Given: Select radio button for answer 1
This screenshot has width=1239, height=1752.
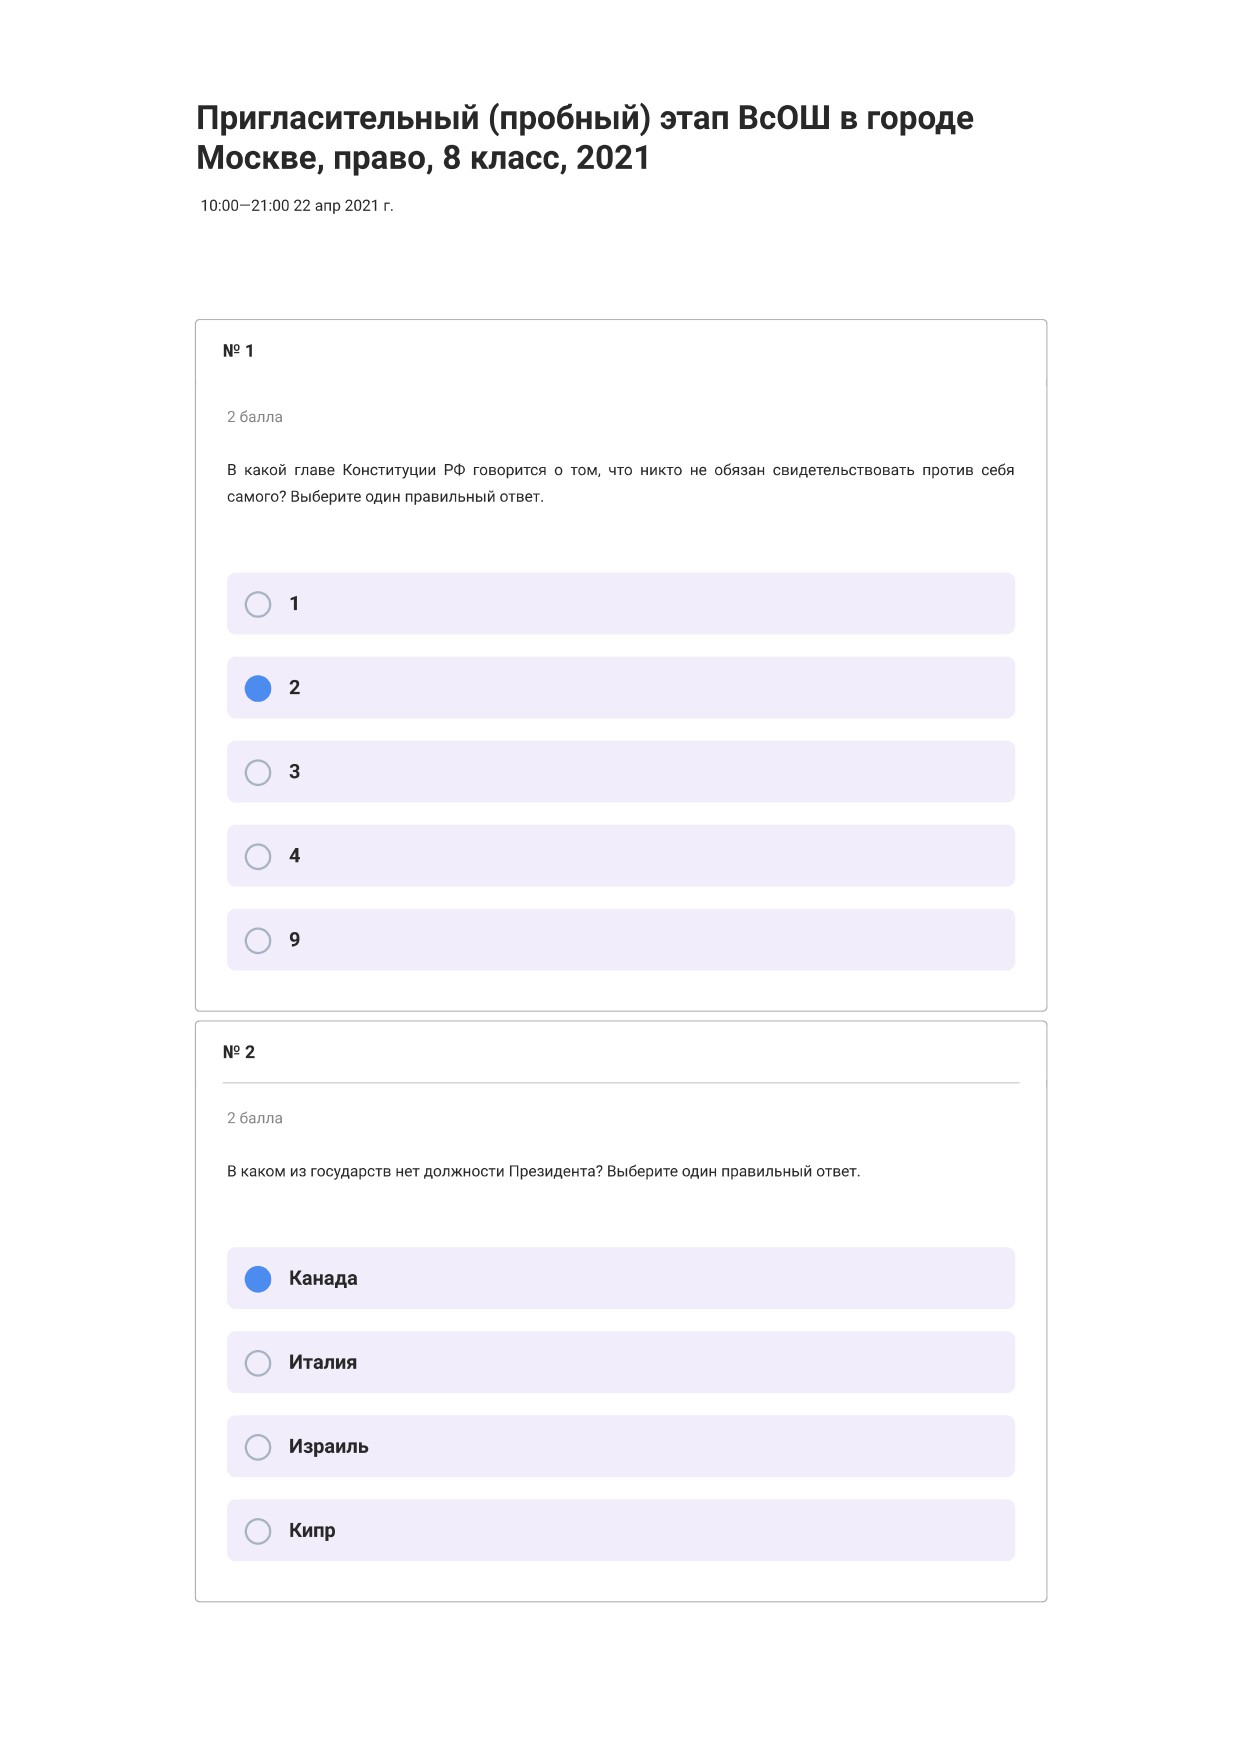Looking at the screenshot, I should [258, 604].
